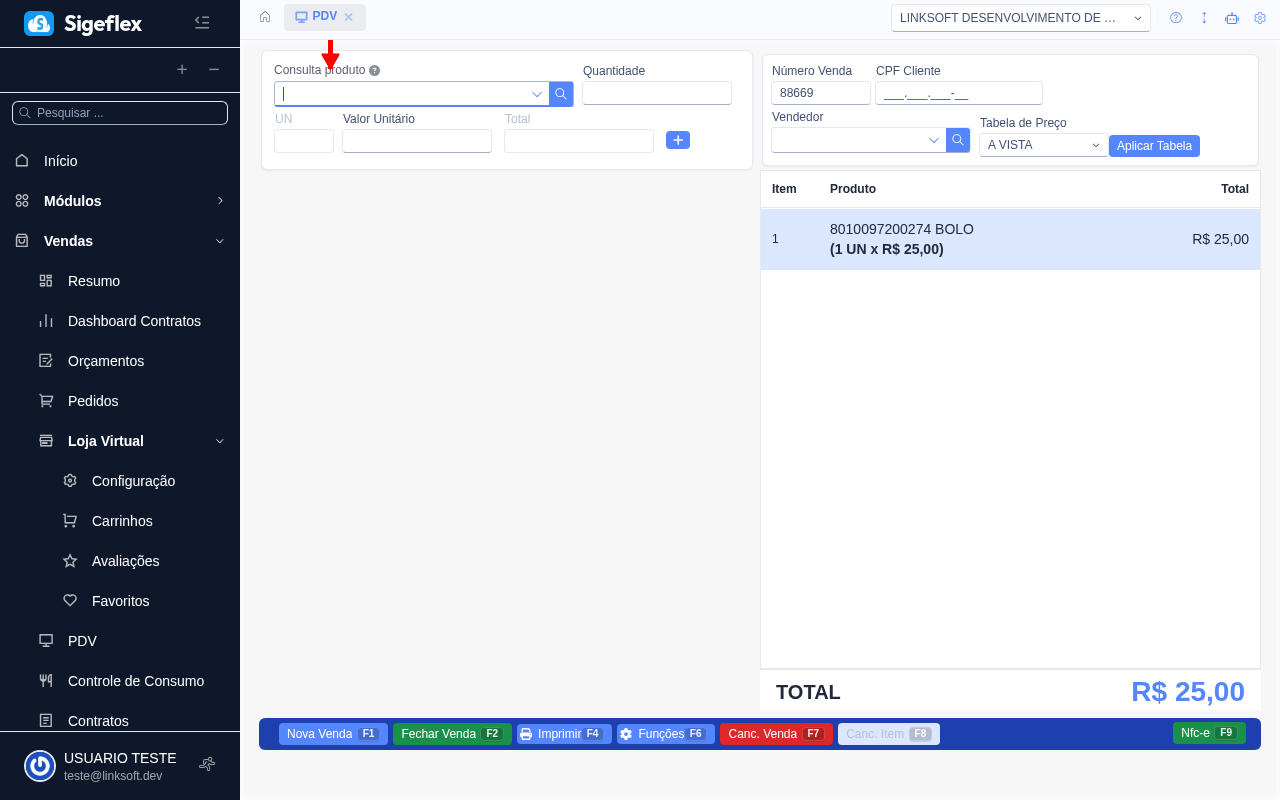Click Aplicar Tabela button

pyautogui.click(x=1154, y=146)
